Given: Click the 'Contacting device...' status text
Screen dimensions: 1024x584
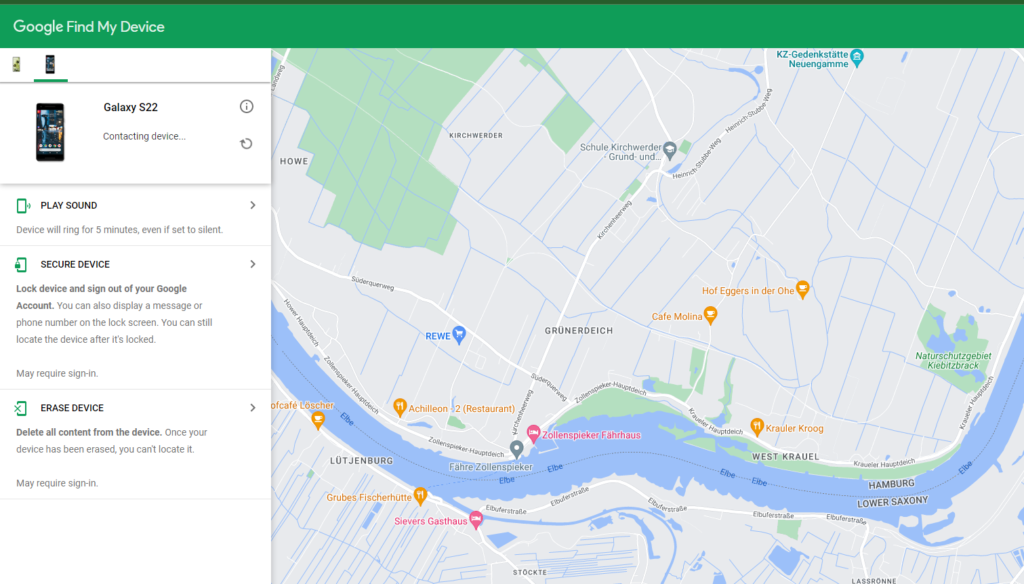Looking at the screenshot, I should point(144,136).
